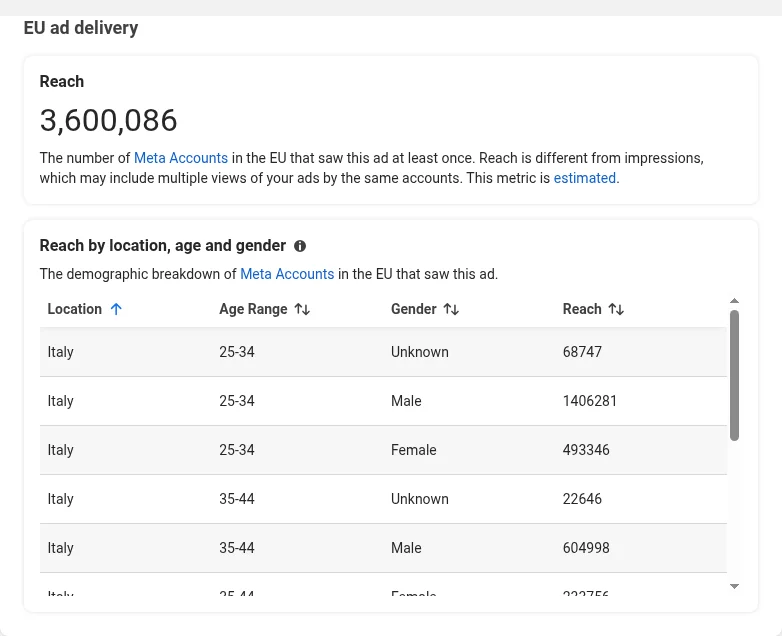Click the EU ad delivery heading
782x636 pixels.
pos(81,28)
